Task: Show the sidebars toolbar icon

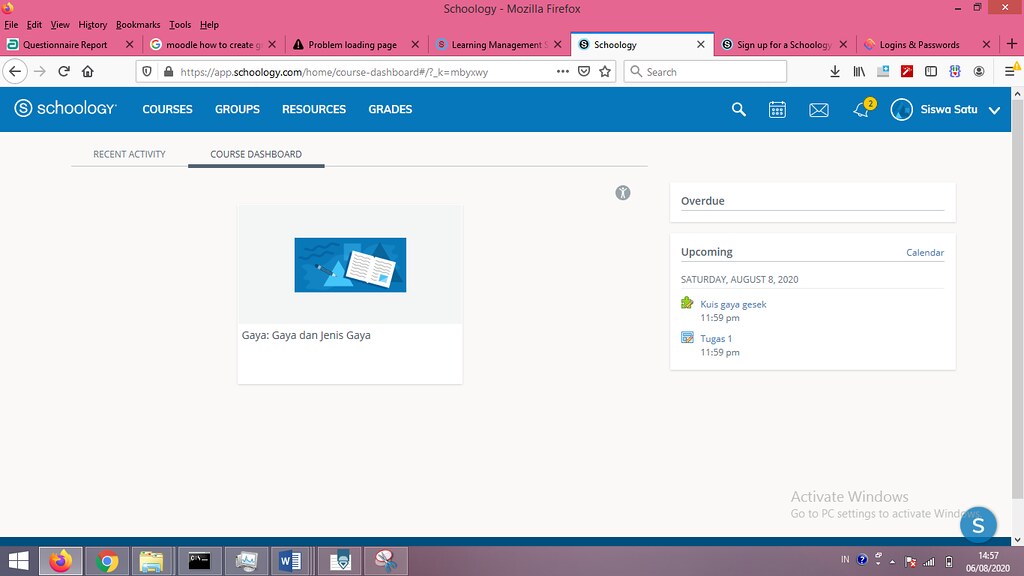Action: (x=931, y=72)
